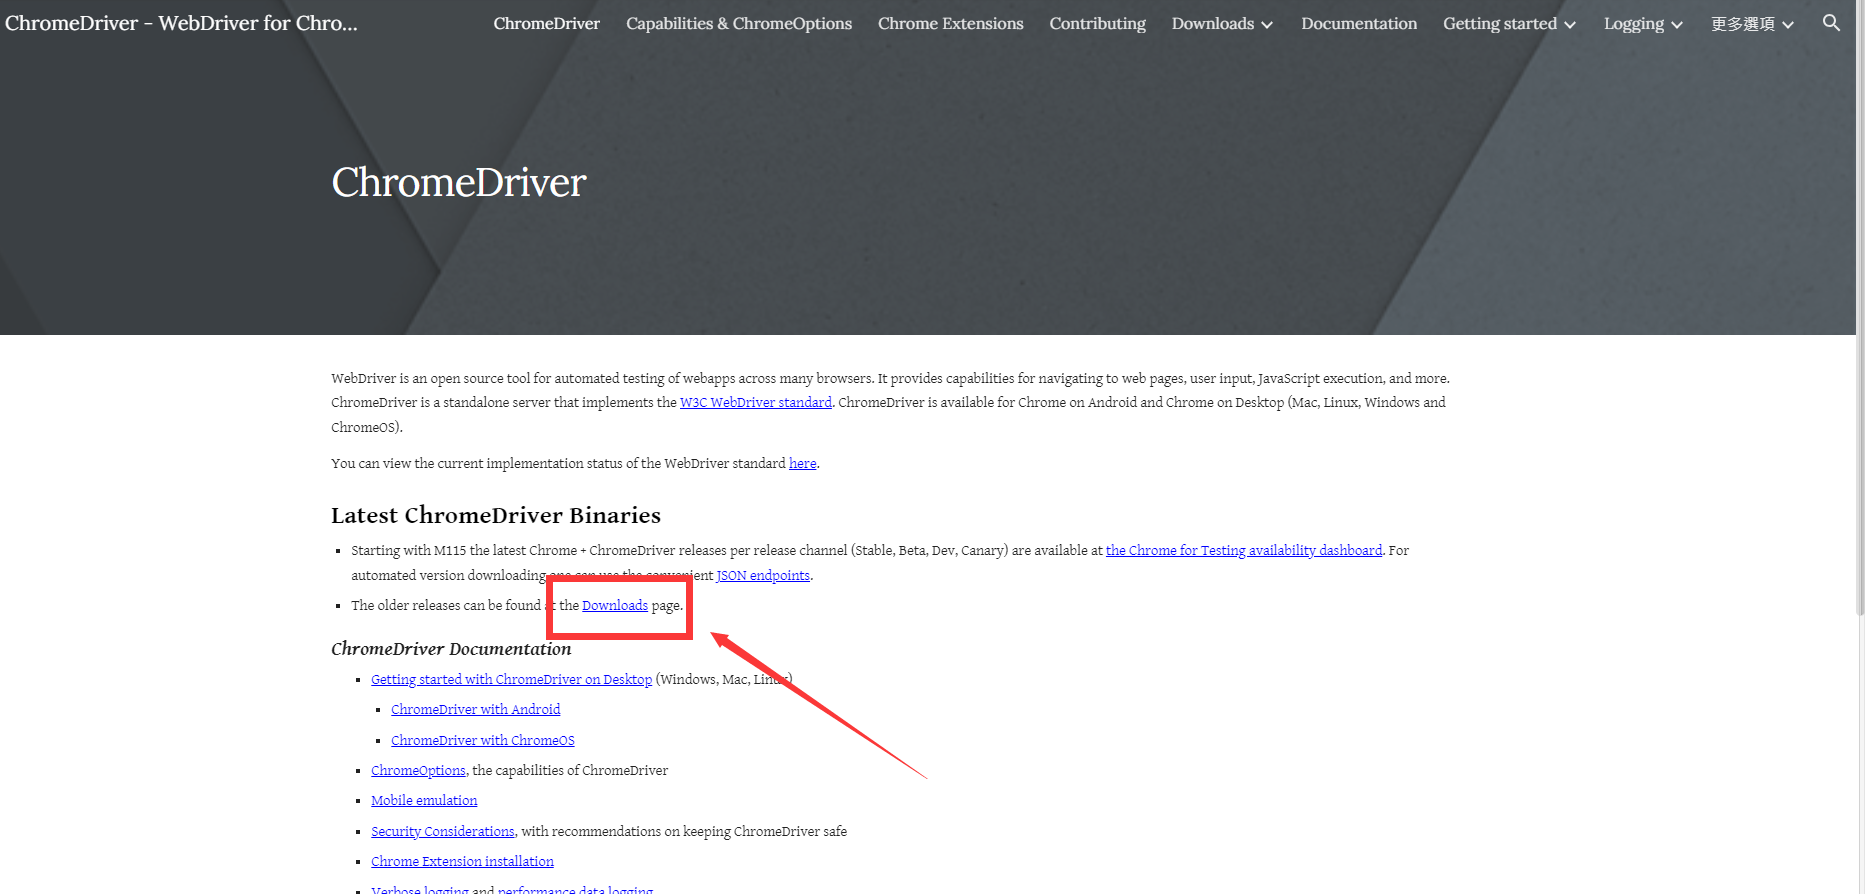
Task: Open the 更多選項 nav label
Action: click(1743, 23)
